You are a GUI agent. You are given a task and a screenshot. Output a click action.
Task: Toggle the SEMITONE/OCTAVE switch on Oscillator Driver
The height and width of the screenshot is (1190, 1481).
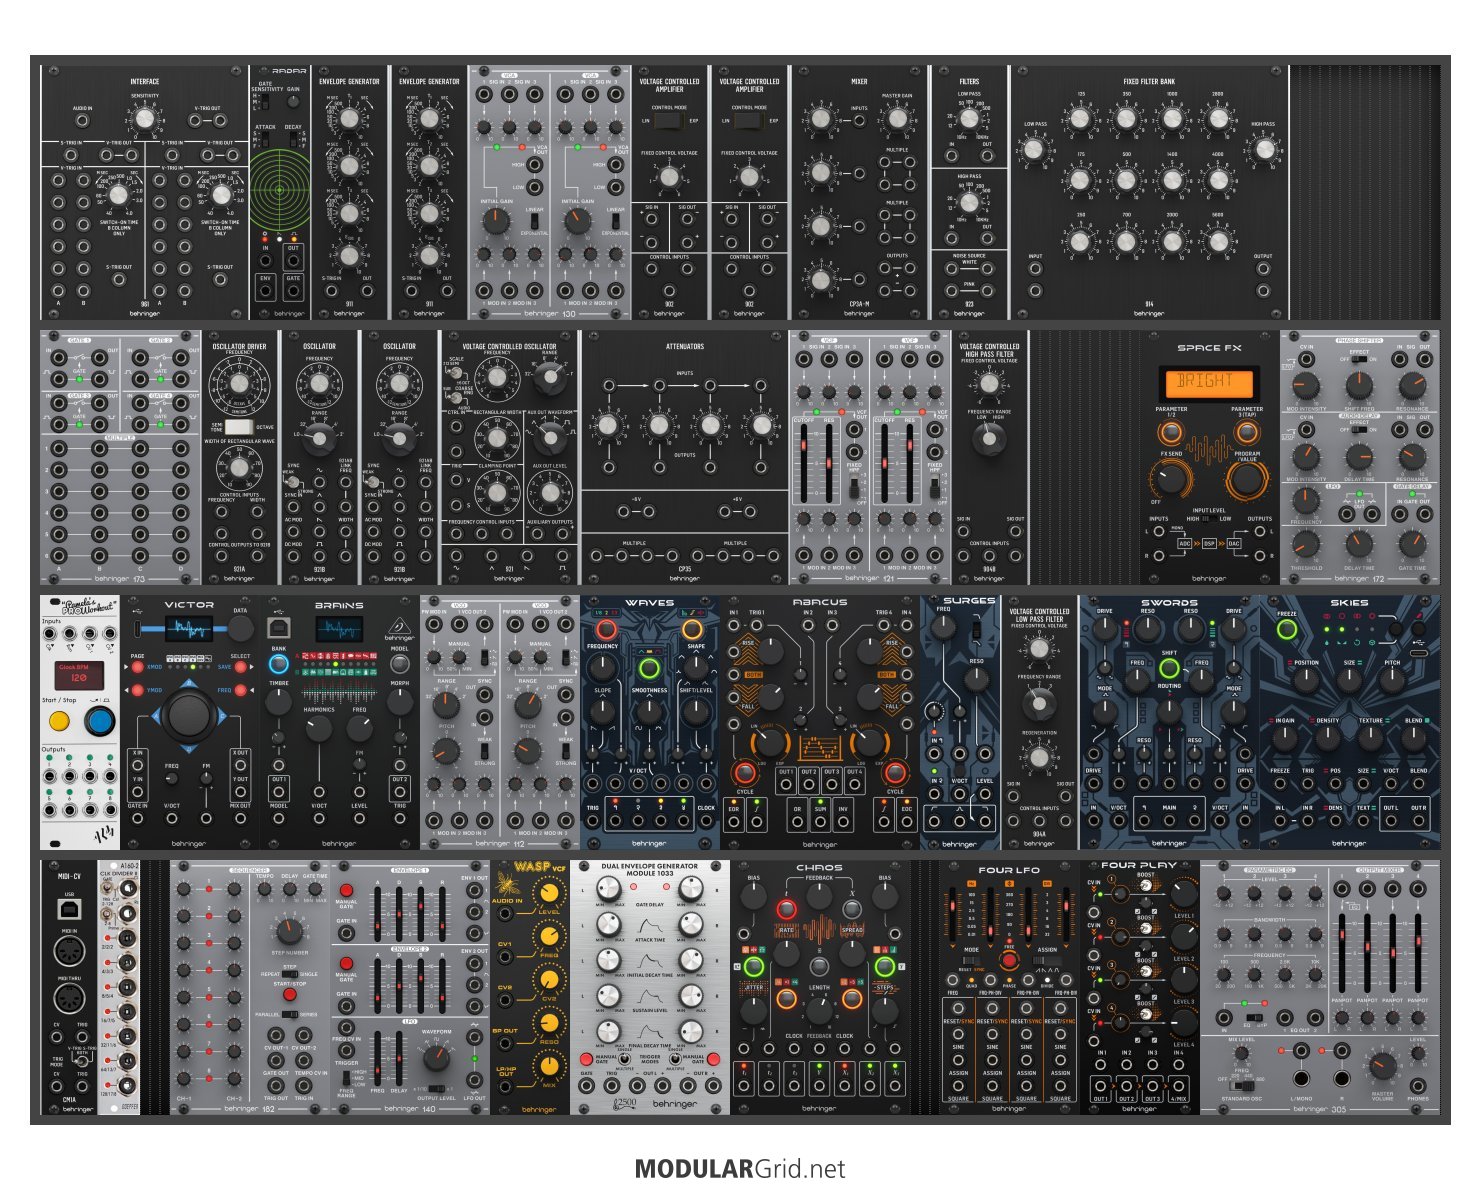(x=239, y=426)
